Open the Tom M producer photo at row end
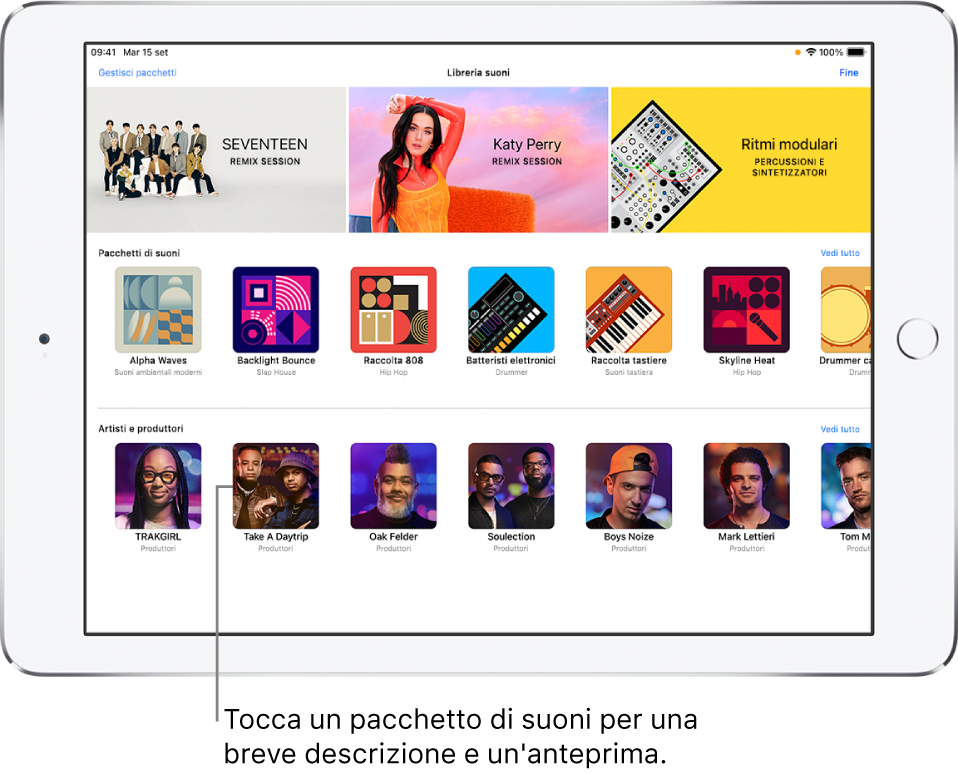This screenshot has width=958, height=774. click(846, 486)
